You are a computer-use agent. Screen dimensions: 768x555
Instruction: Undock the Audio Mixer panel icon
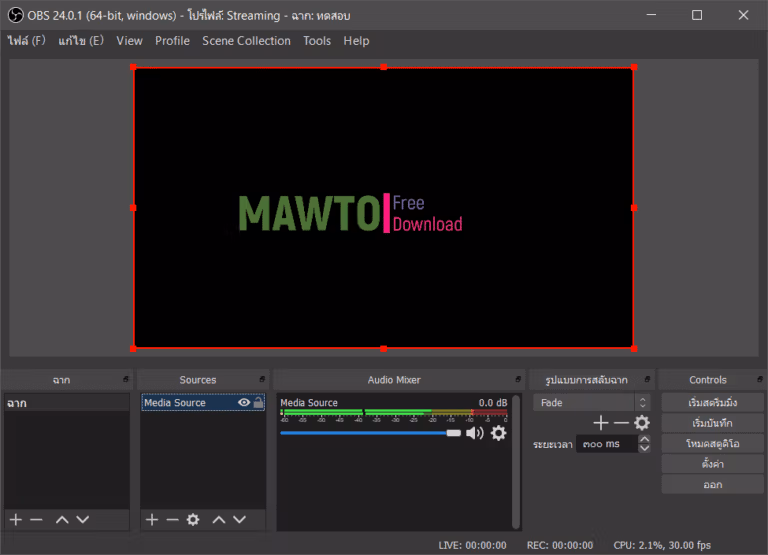point(518,379)
